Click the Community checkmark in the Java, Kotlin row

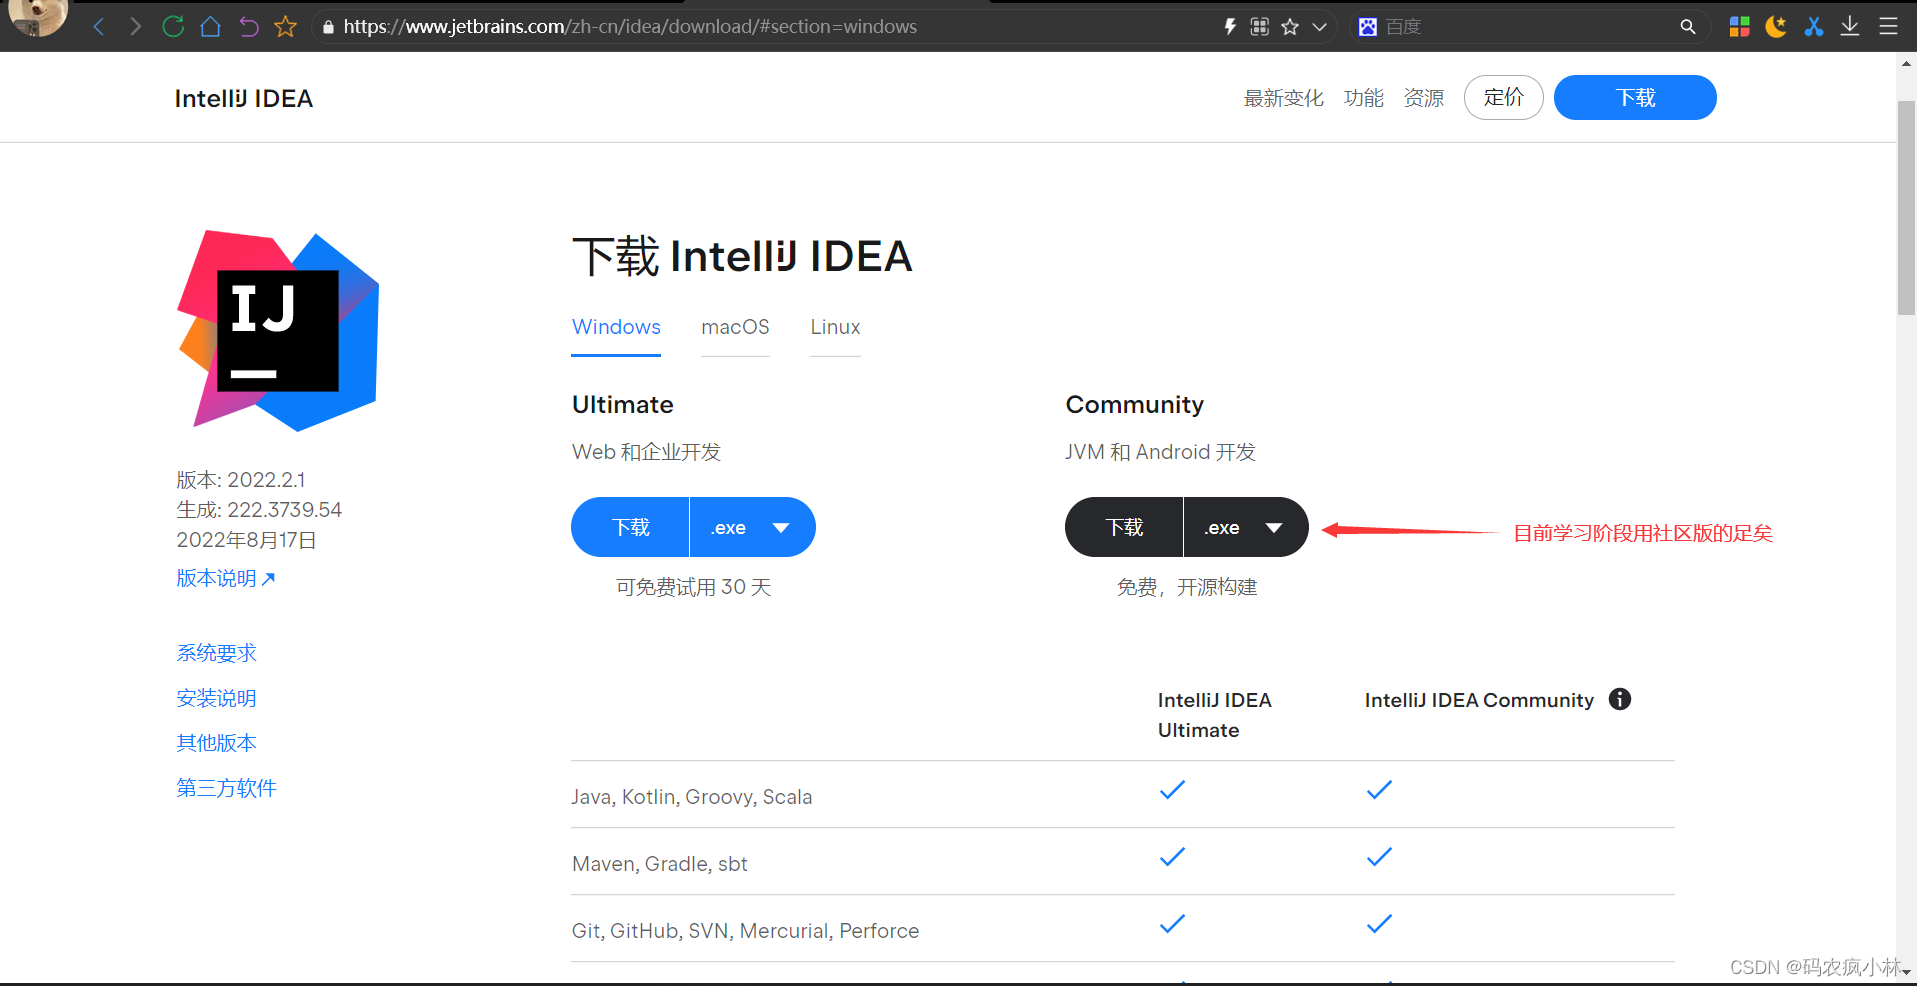tap(1379, 790)
